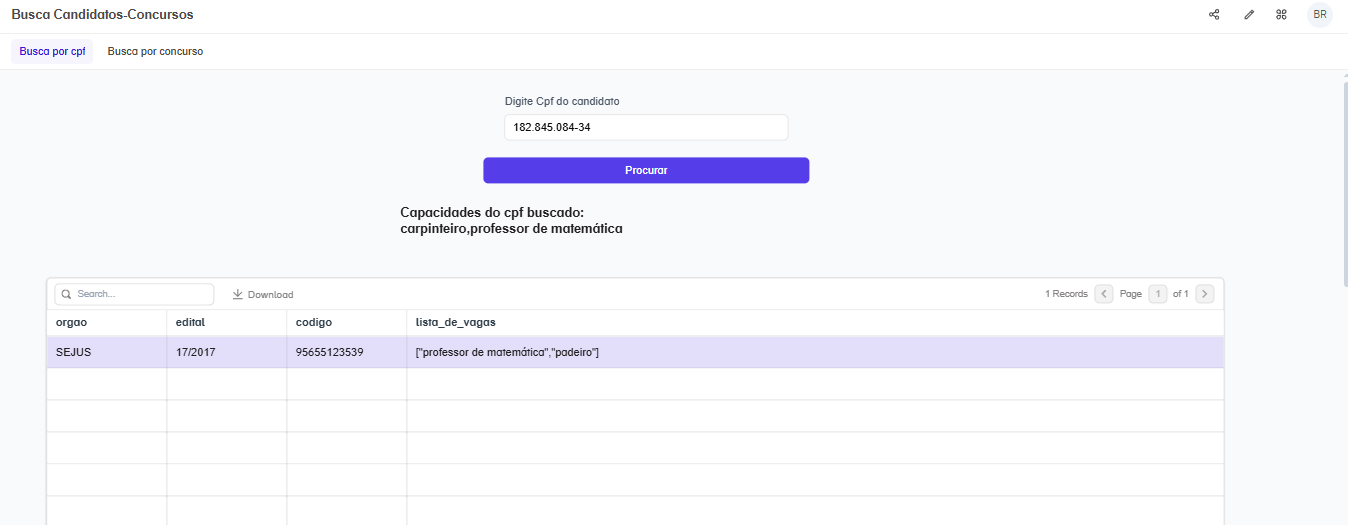Click the magnifier icon in table search
The width and height of the screenshot is (1348, 525).
67,295
